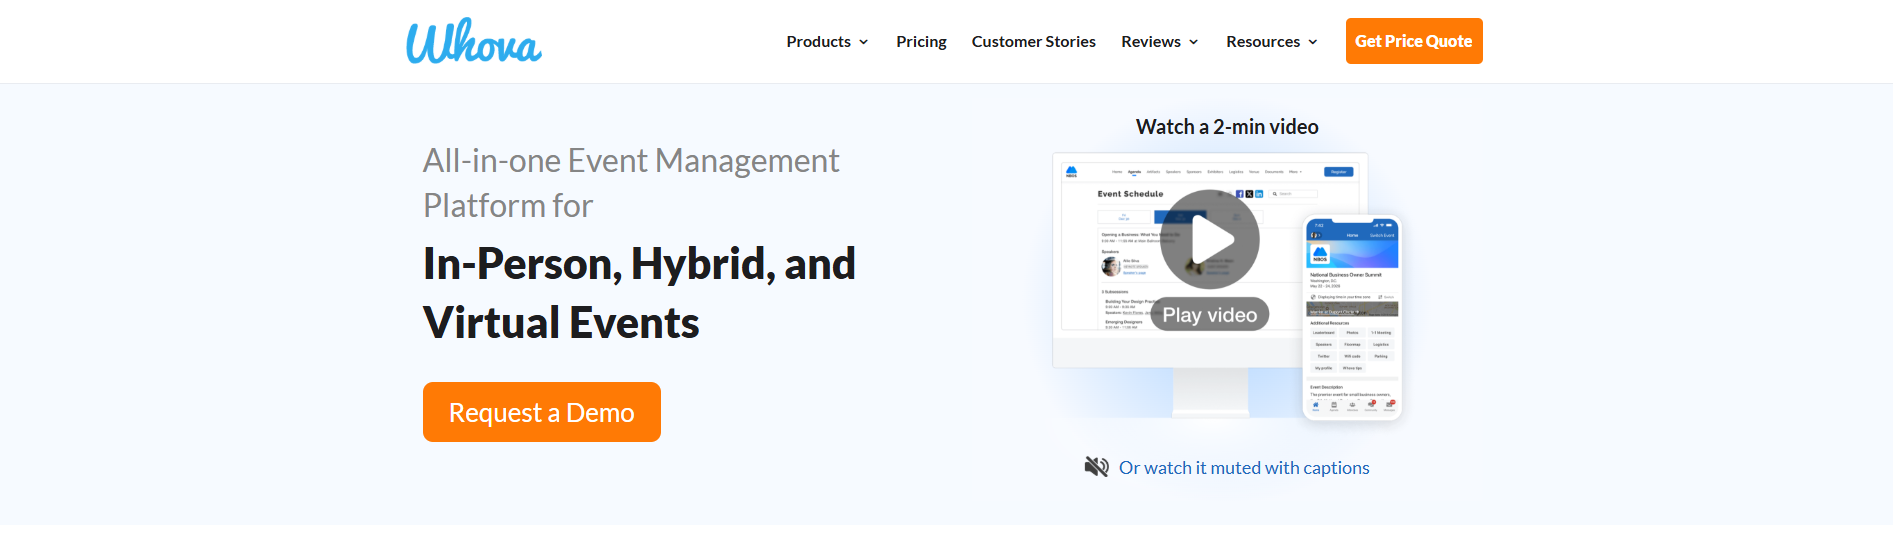The height and width of the screenshot is (544, 1893).
Task: Click the Whova logo
Action: pyautogui.click(x=473, y=41)
